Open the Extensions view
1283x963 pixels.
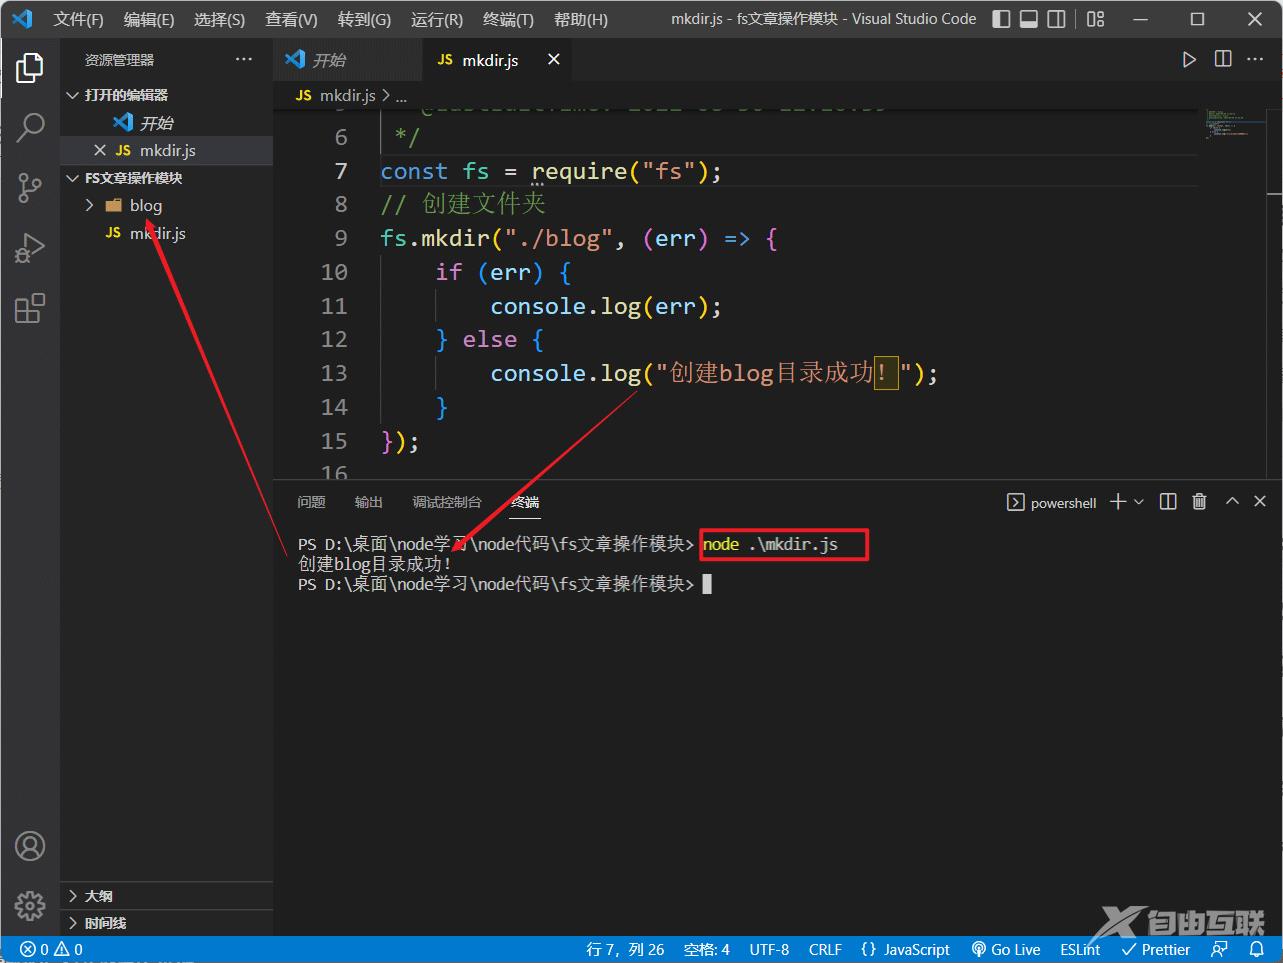pos(30,307)
